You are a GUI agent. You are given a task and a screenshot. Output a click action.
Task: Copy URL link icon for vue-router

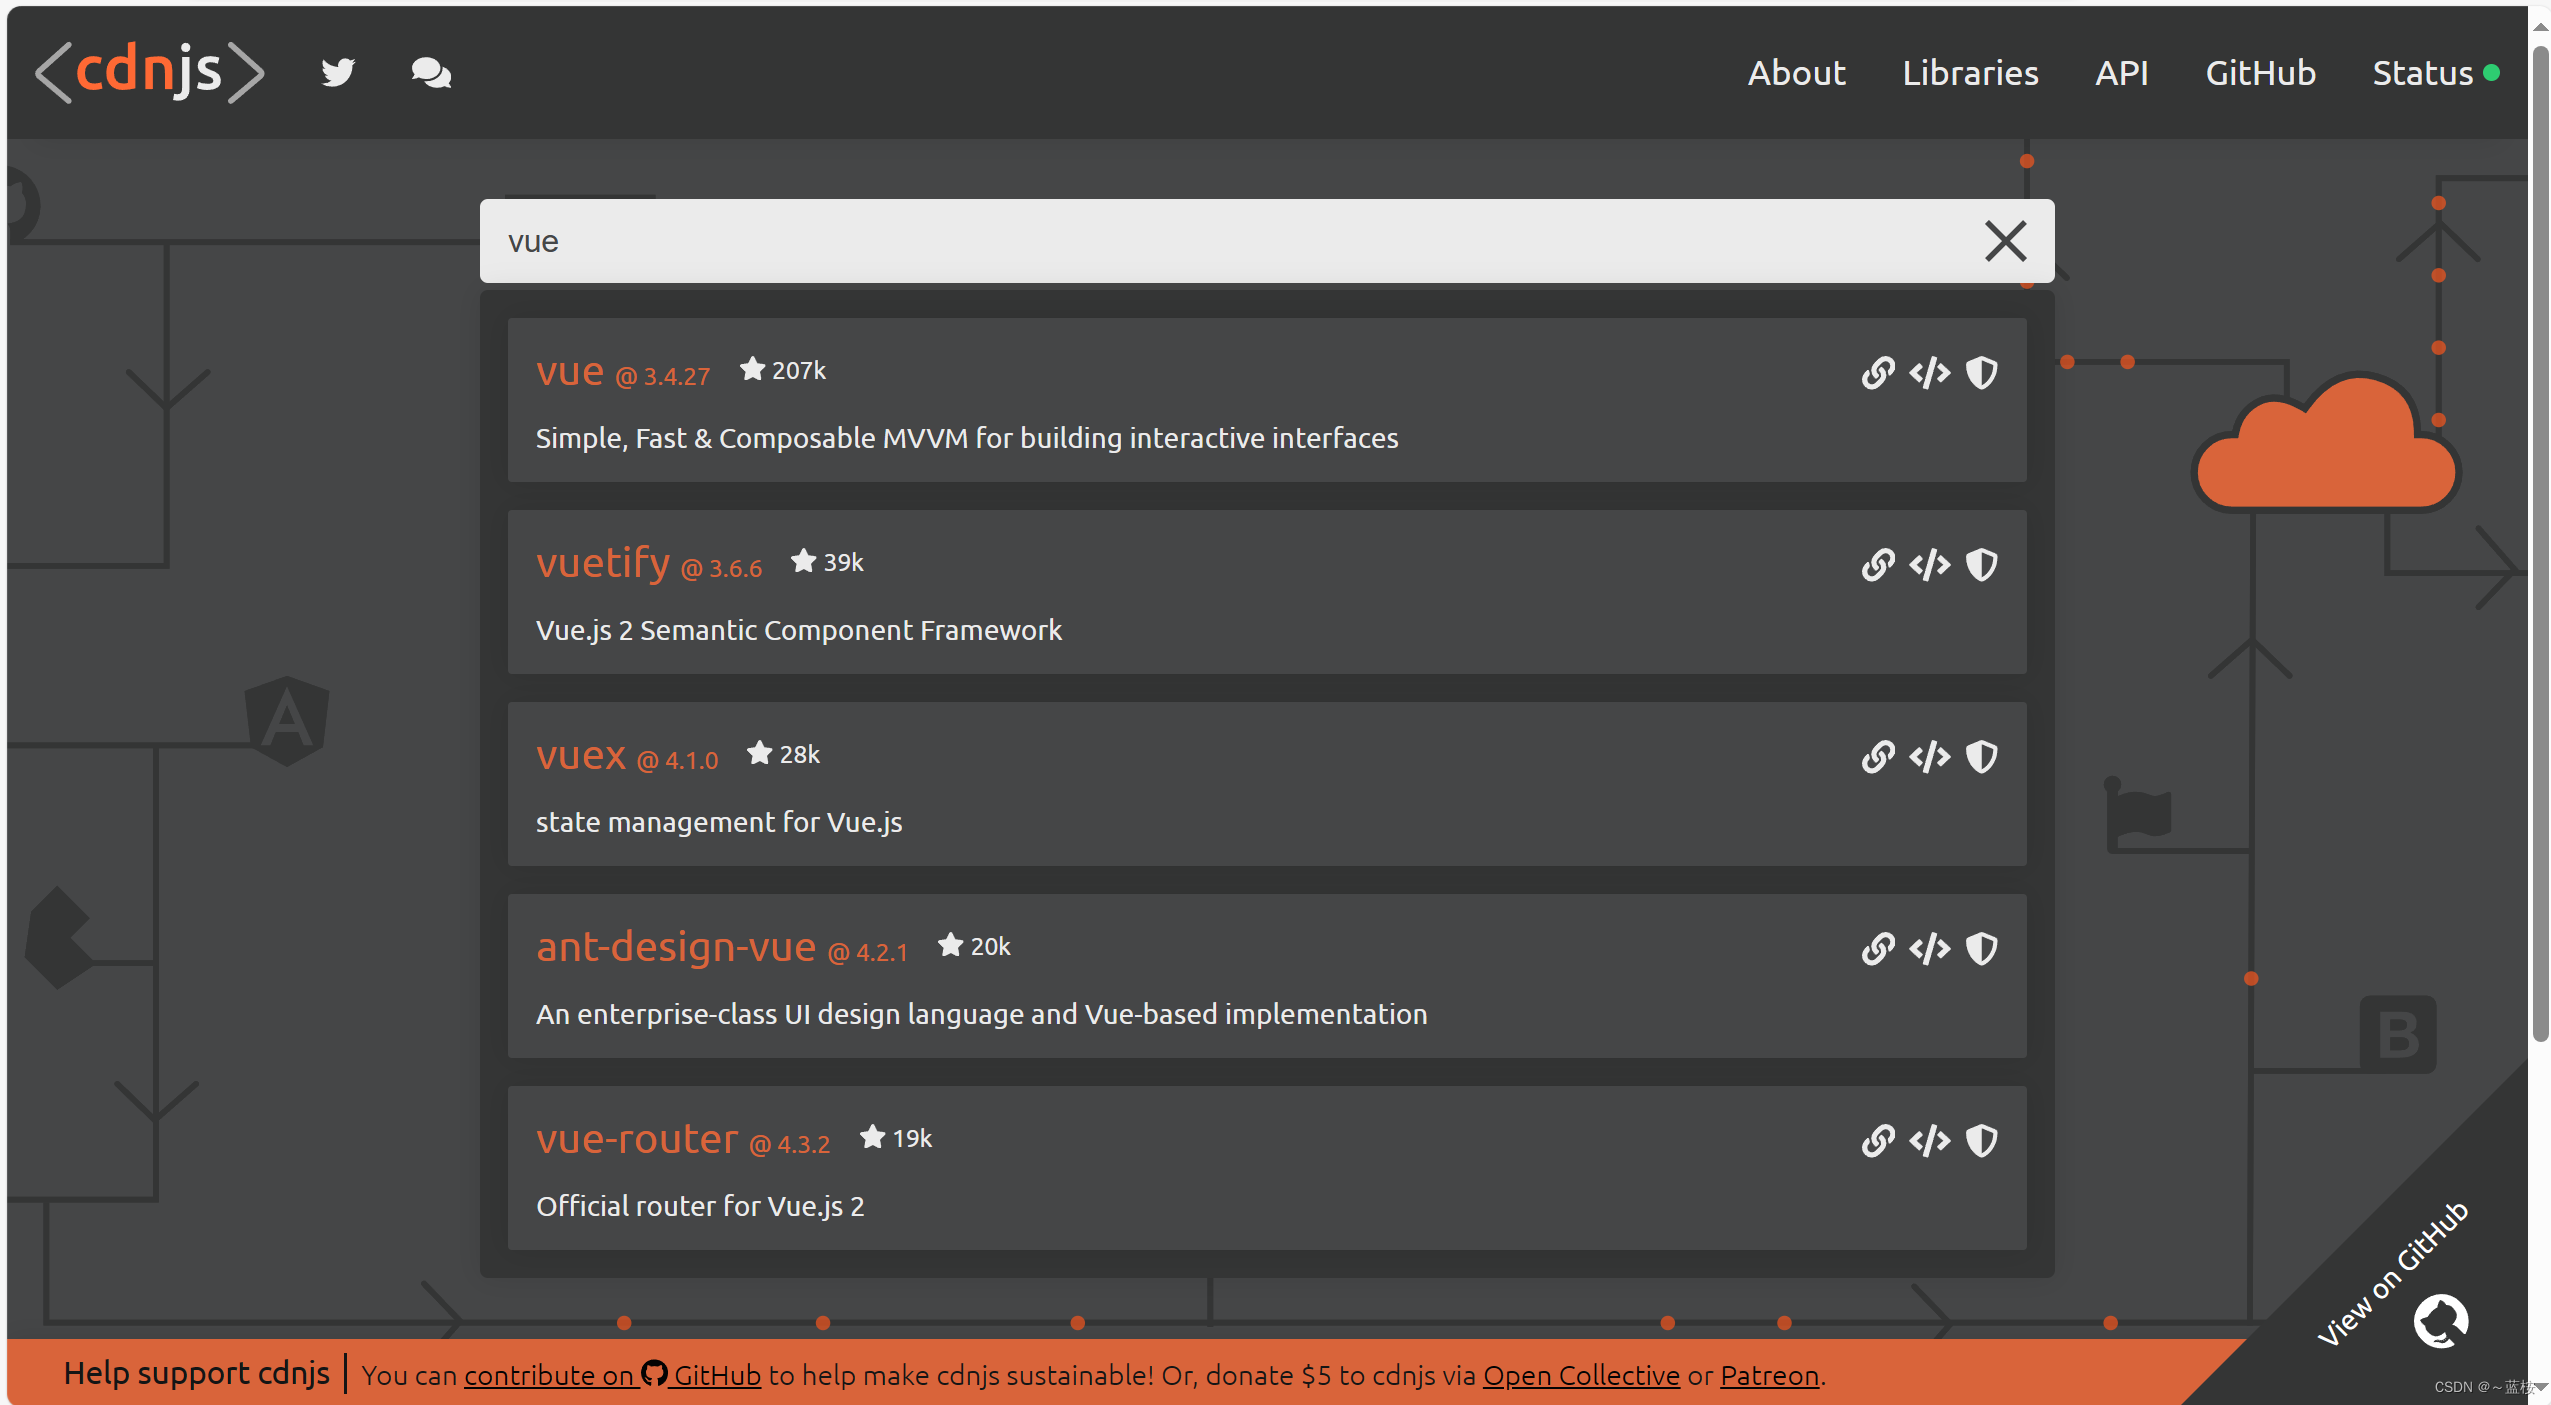point(1878,1140)
